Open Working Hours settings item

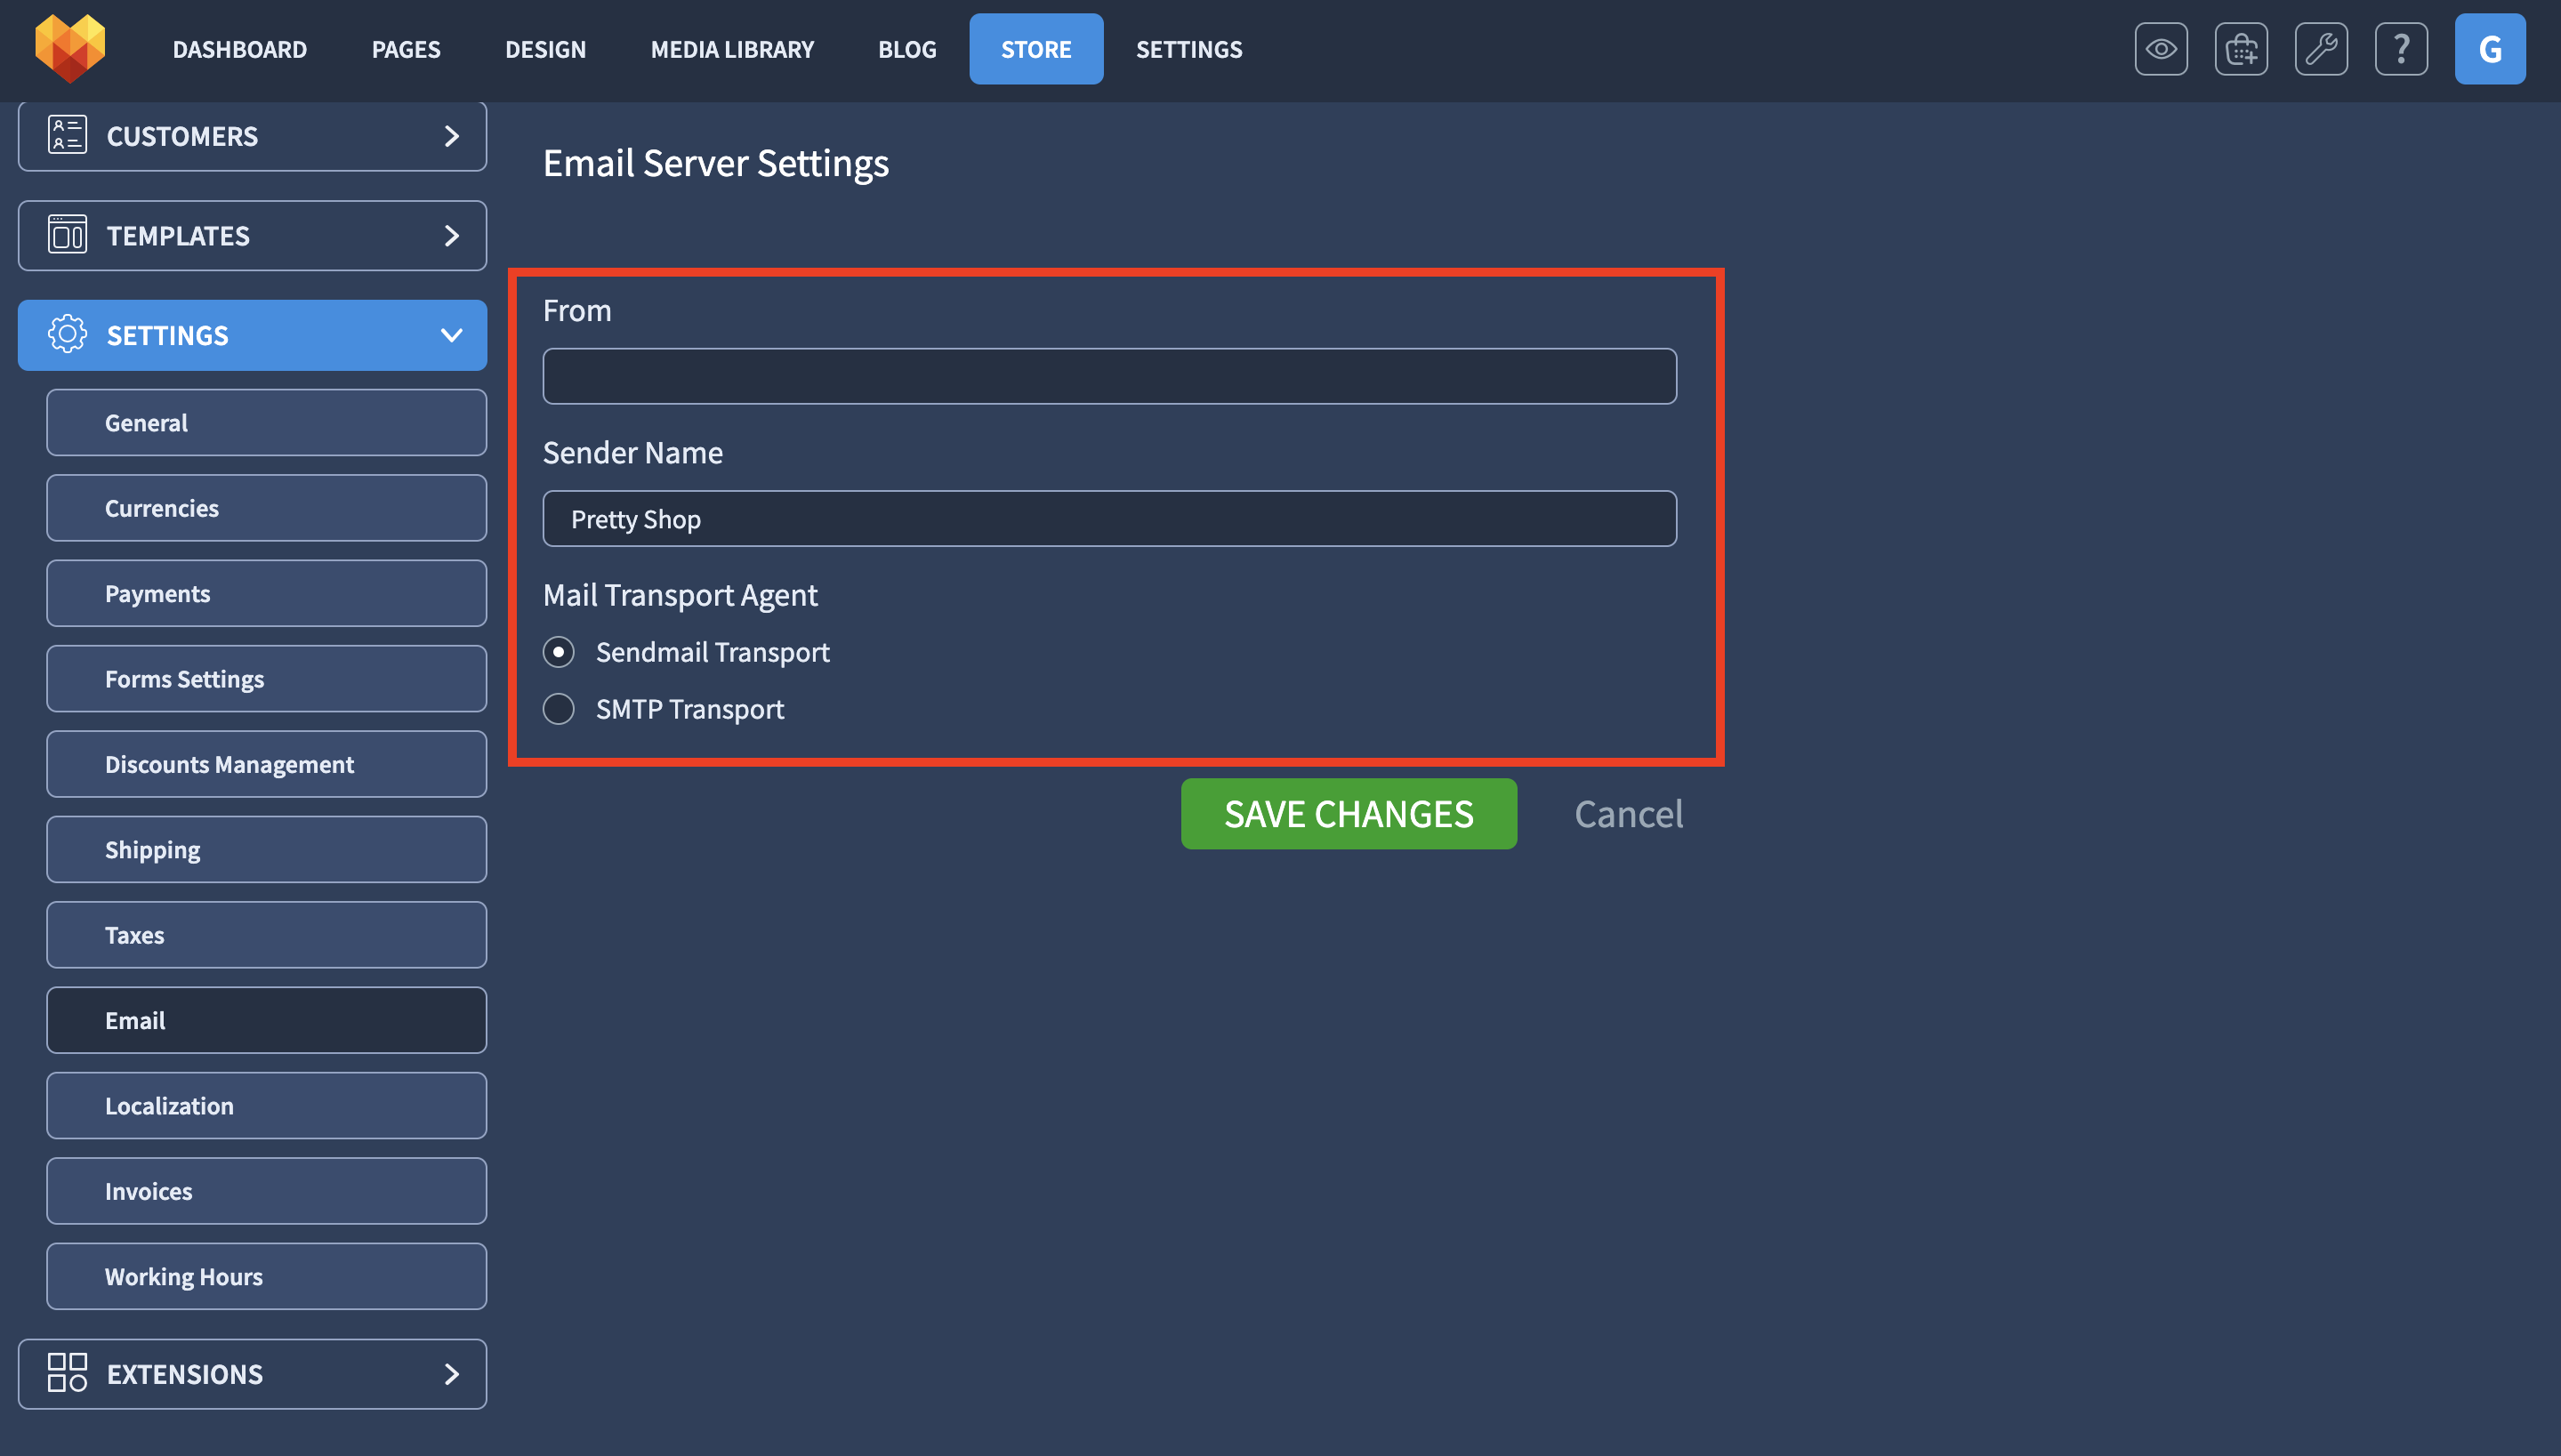(266, 1277)
